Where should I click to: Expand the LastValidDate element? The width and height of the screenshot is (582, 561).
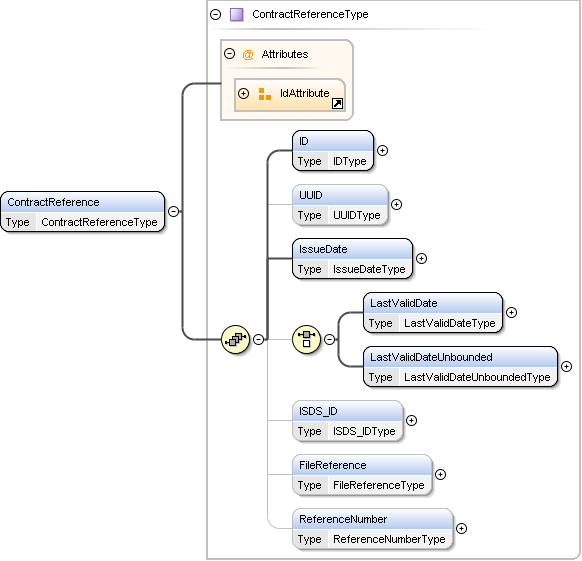pos(511,313)
